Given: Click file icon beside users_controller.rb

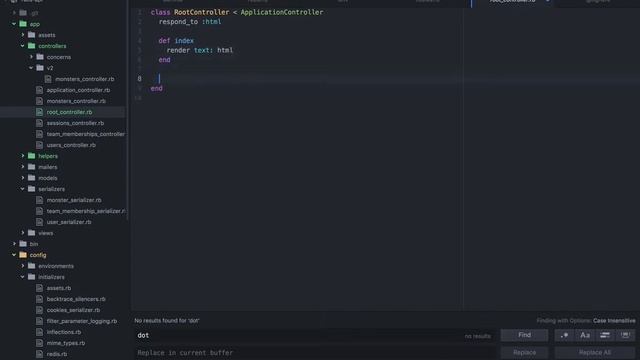Looking at the screenshot, I should (x=39, y=145).
